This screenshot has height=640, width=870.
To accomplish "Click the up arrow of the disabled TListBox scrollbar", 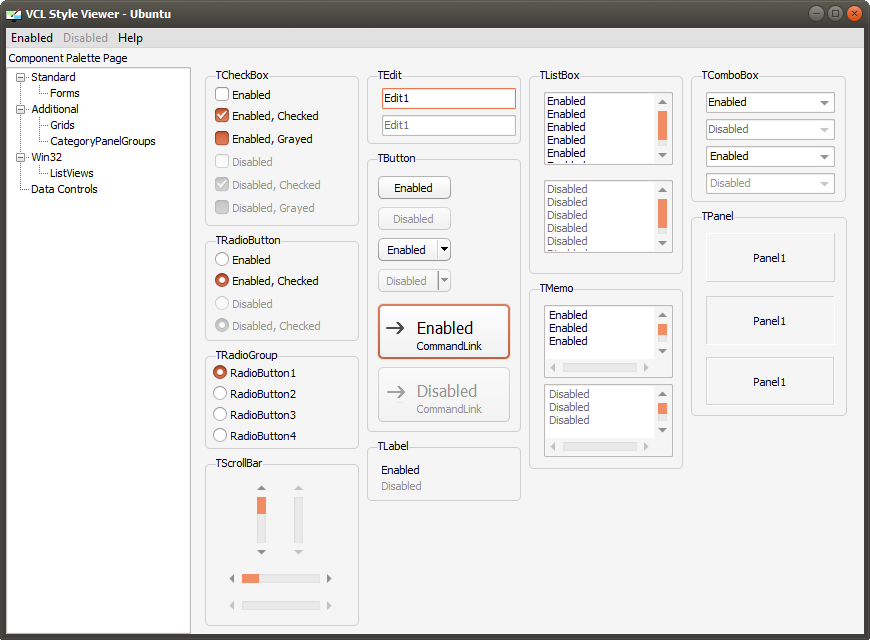I will point(662,190).
